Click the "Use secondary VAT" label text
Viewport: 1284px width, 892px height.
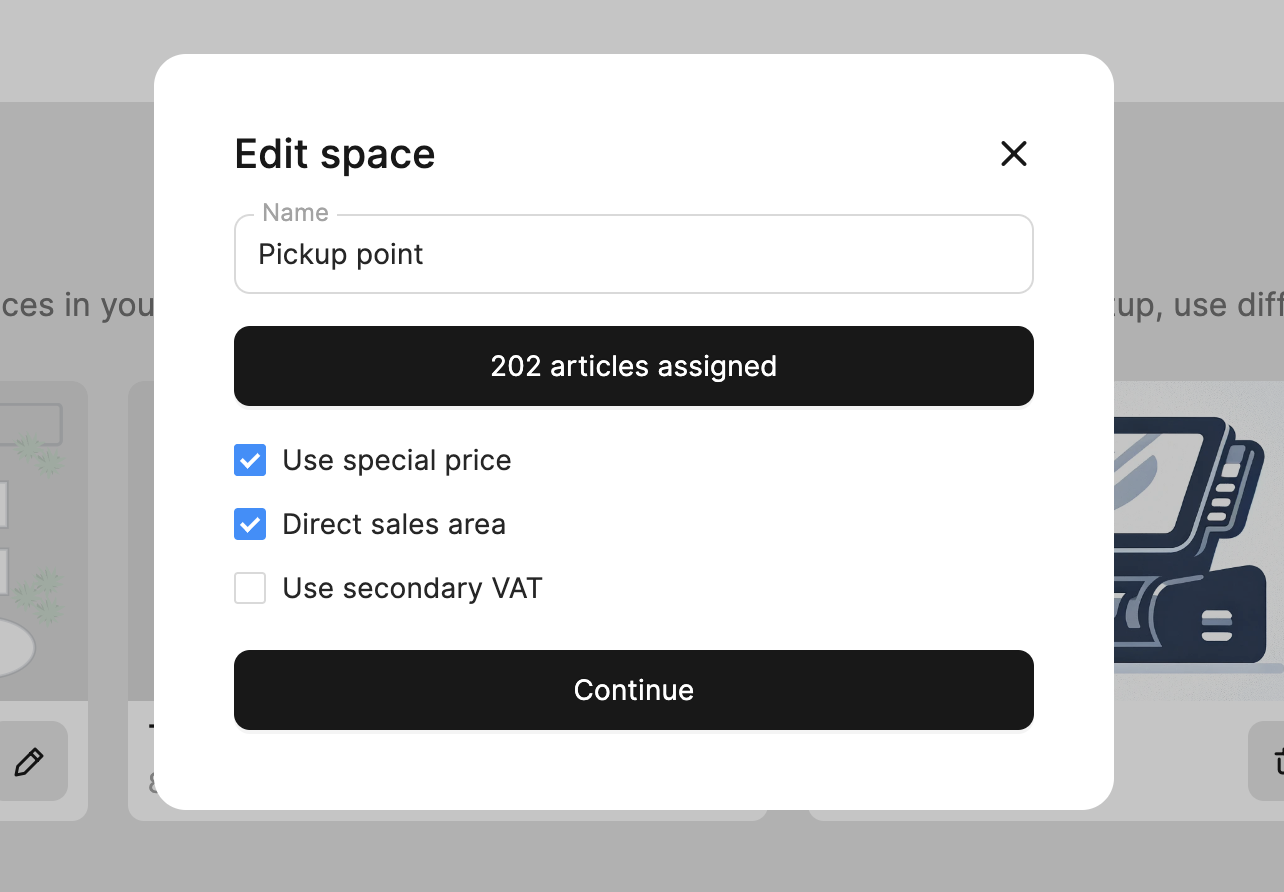(412, 588)
